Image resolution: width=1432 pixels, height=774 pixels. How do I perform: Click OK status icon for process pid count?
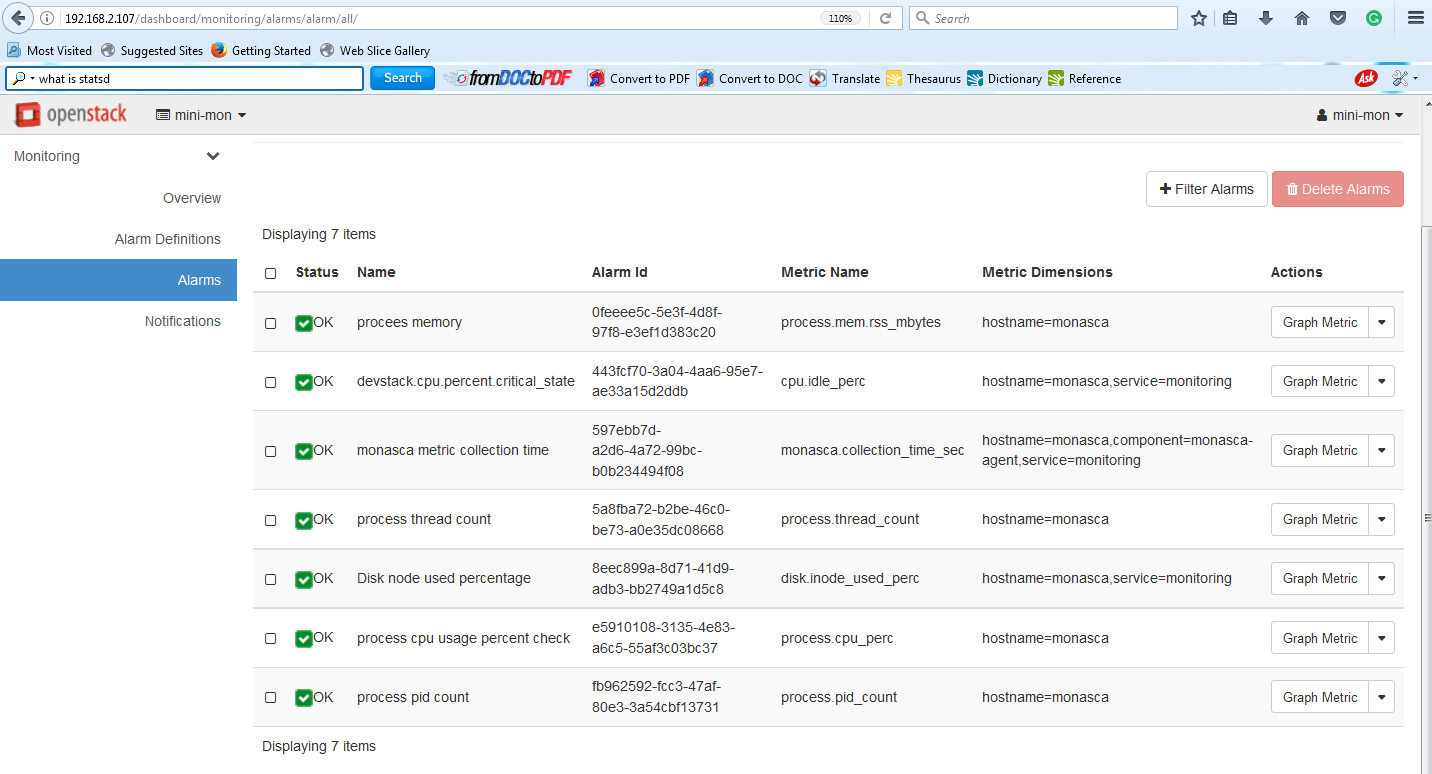[x=304, y=698]
